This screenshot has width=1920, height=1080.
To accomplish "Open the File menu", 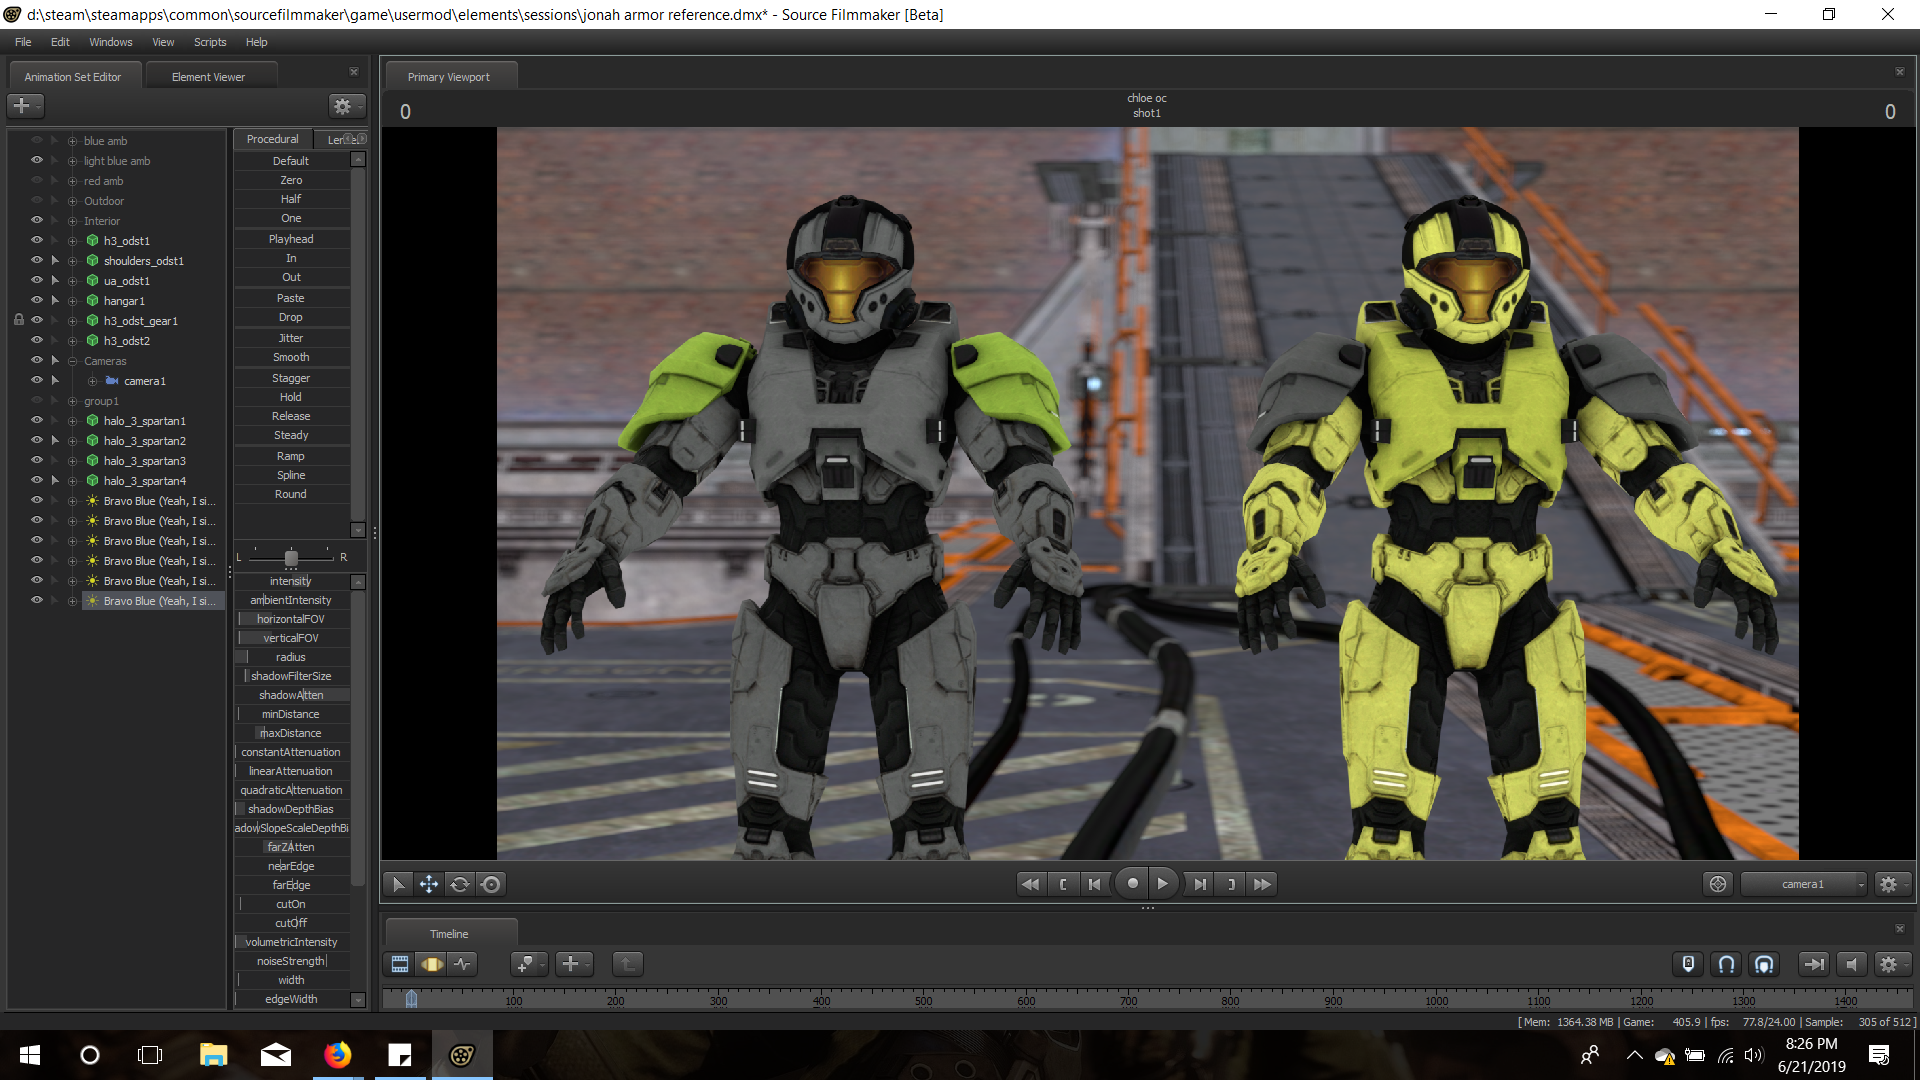I will click(x=23, y=42).
